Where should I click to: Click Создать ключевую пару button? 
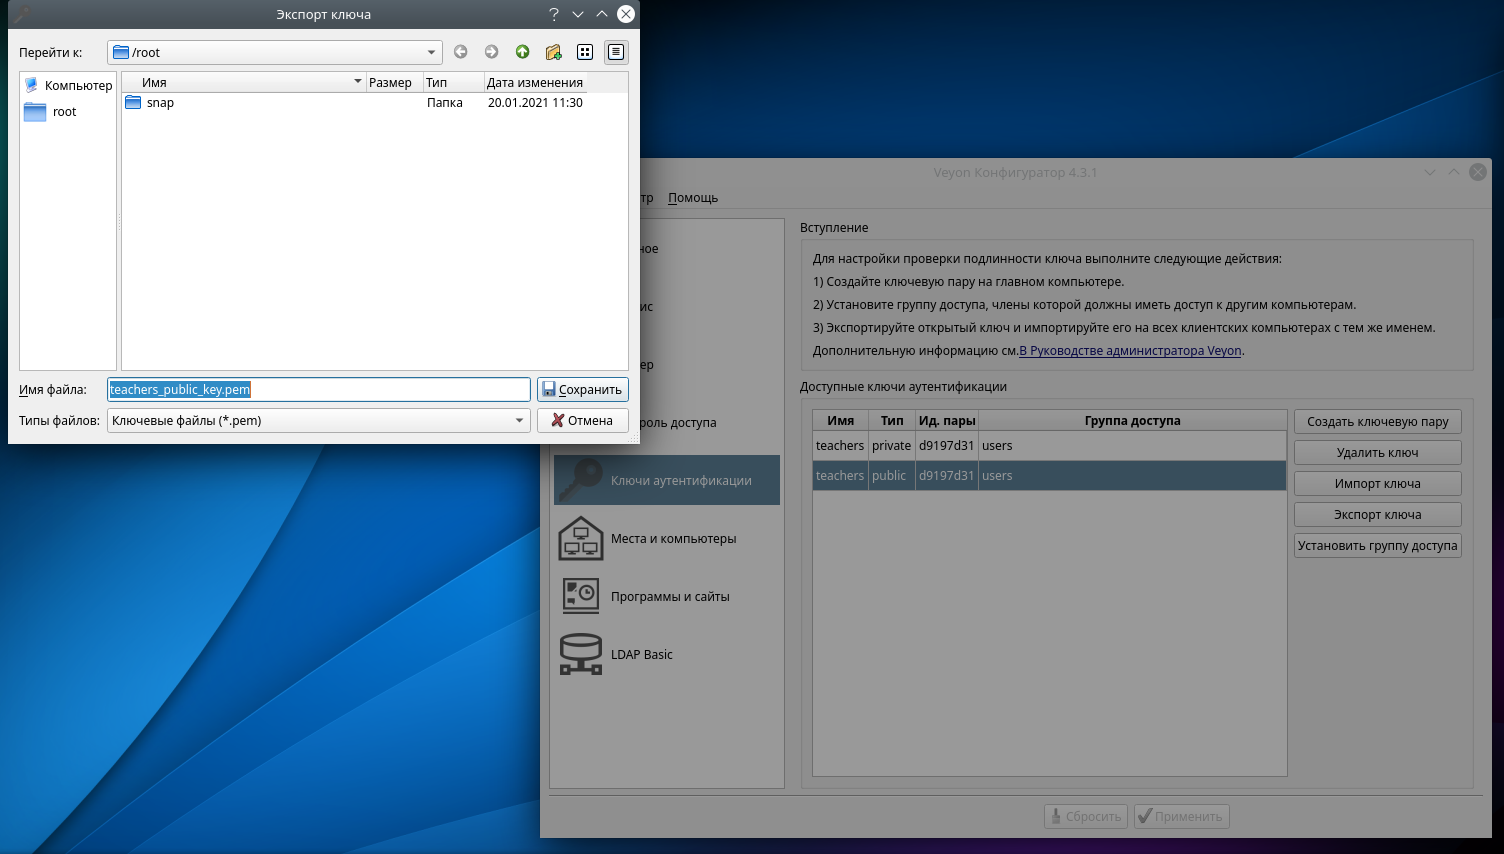pyautogui.click(x=1378, y=422)
